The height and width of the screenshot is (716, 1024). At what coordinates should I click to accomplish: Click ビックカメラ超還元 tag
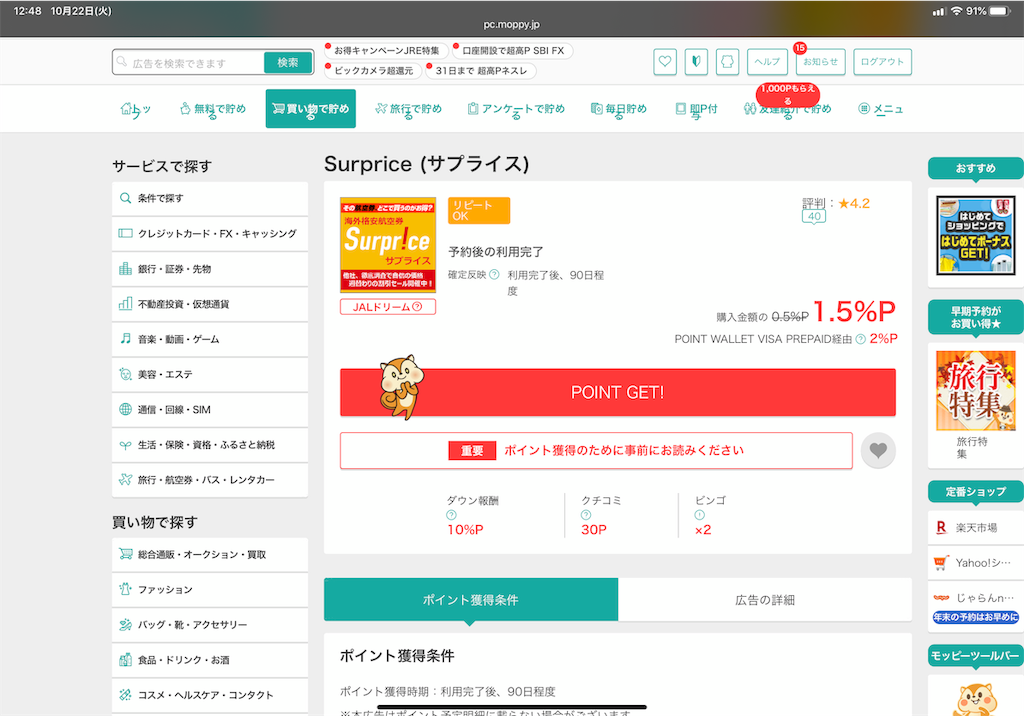pyautogui.click(x=373, y=71)
